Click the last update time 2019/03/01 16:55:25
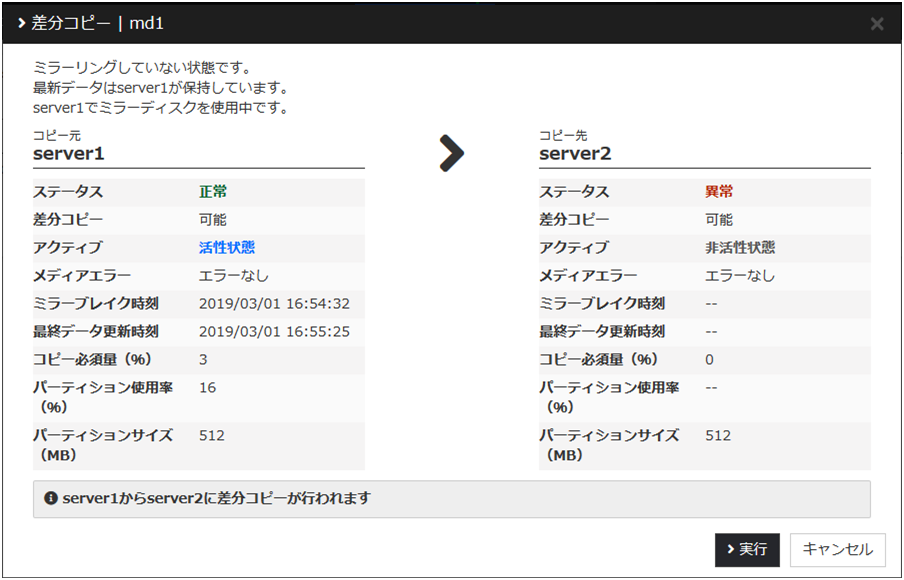 coord(274,332)
